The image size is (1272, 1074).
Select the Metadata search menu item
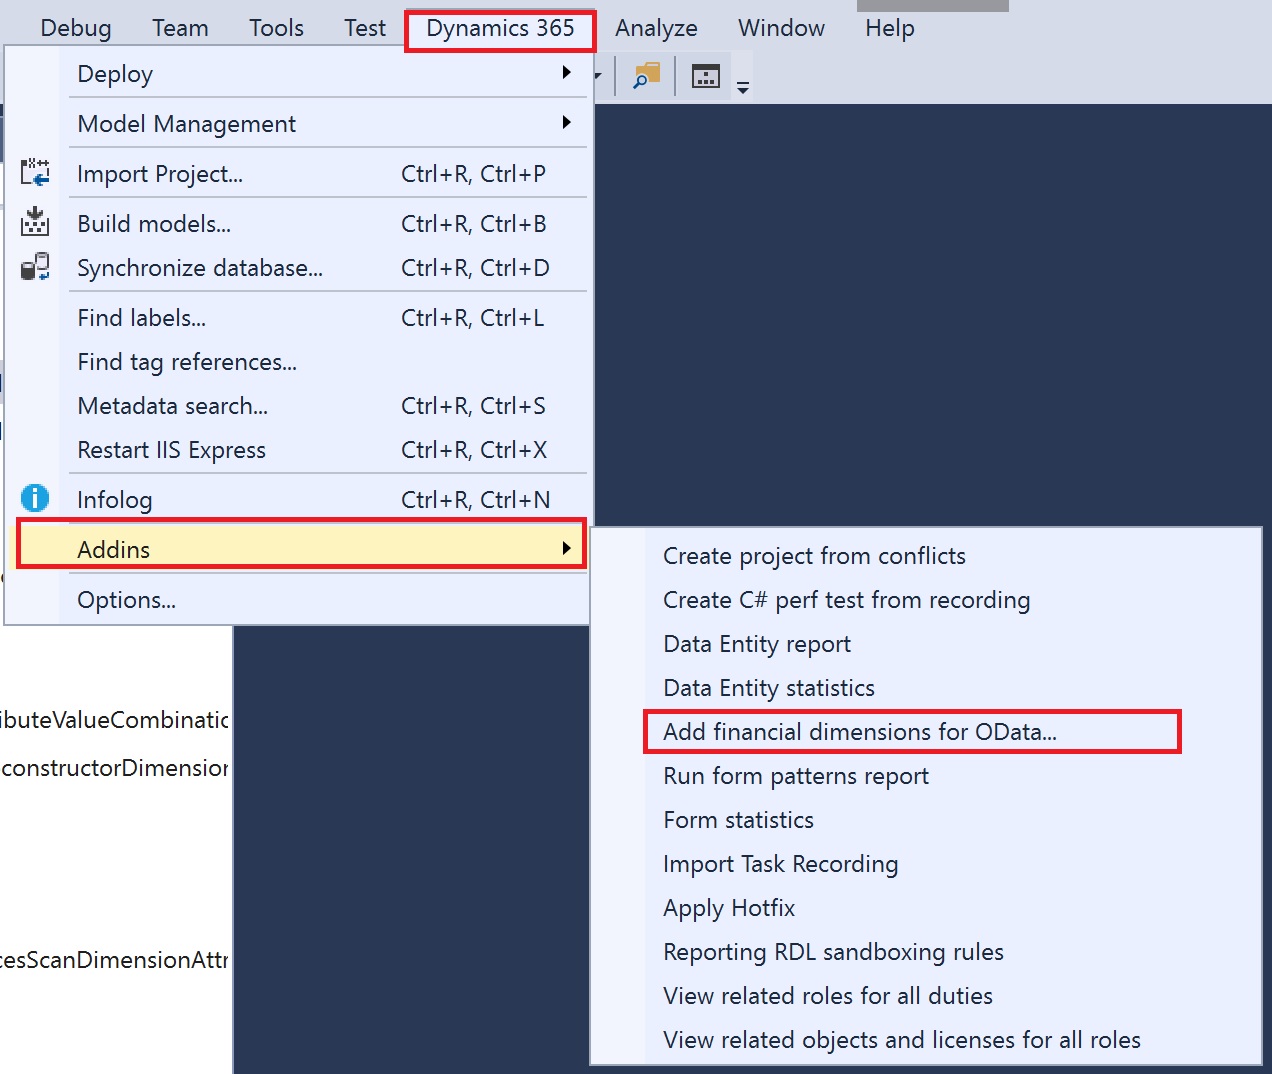172,406
